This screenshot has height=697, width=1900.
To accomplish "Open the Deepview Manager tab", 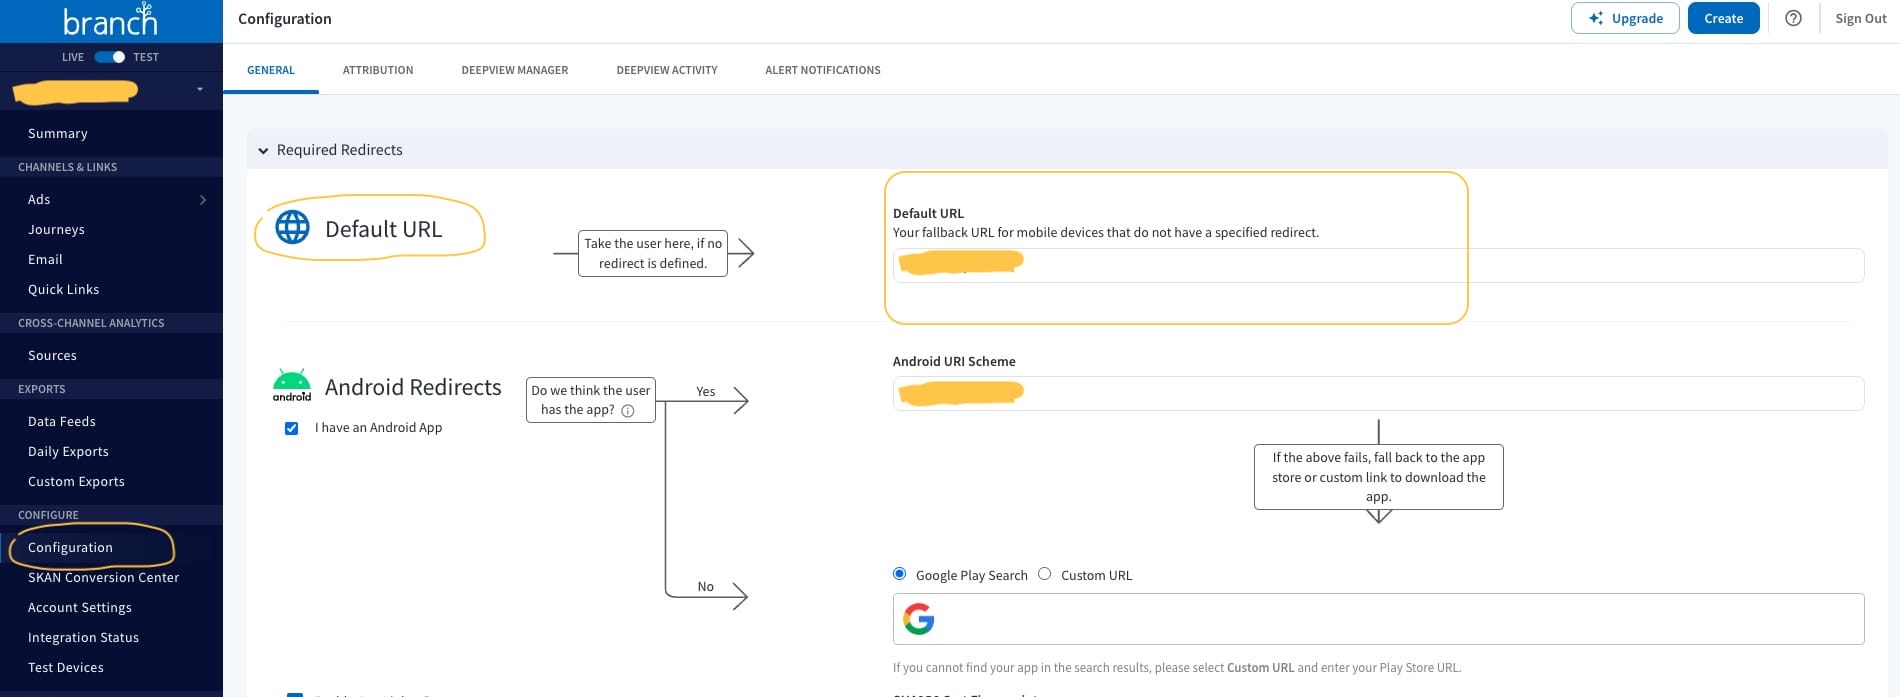I will (x=514, y=70).
